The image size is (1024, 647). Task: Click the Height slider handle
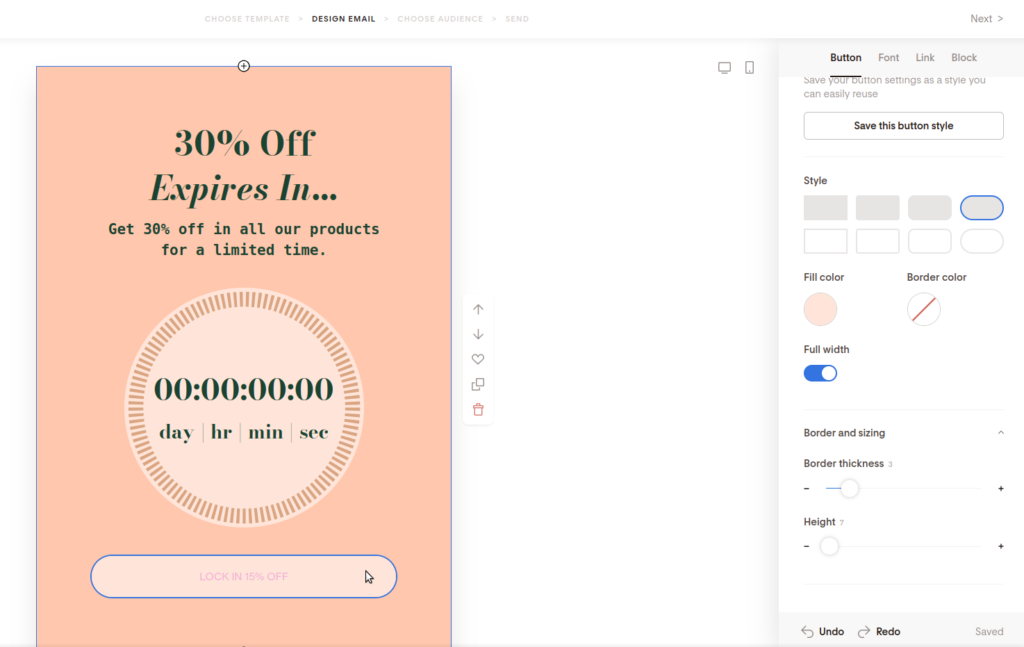pyautogui.click(x=829, y=546)
